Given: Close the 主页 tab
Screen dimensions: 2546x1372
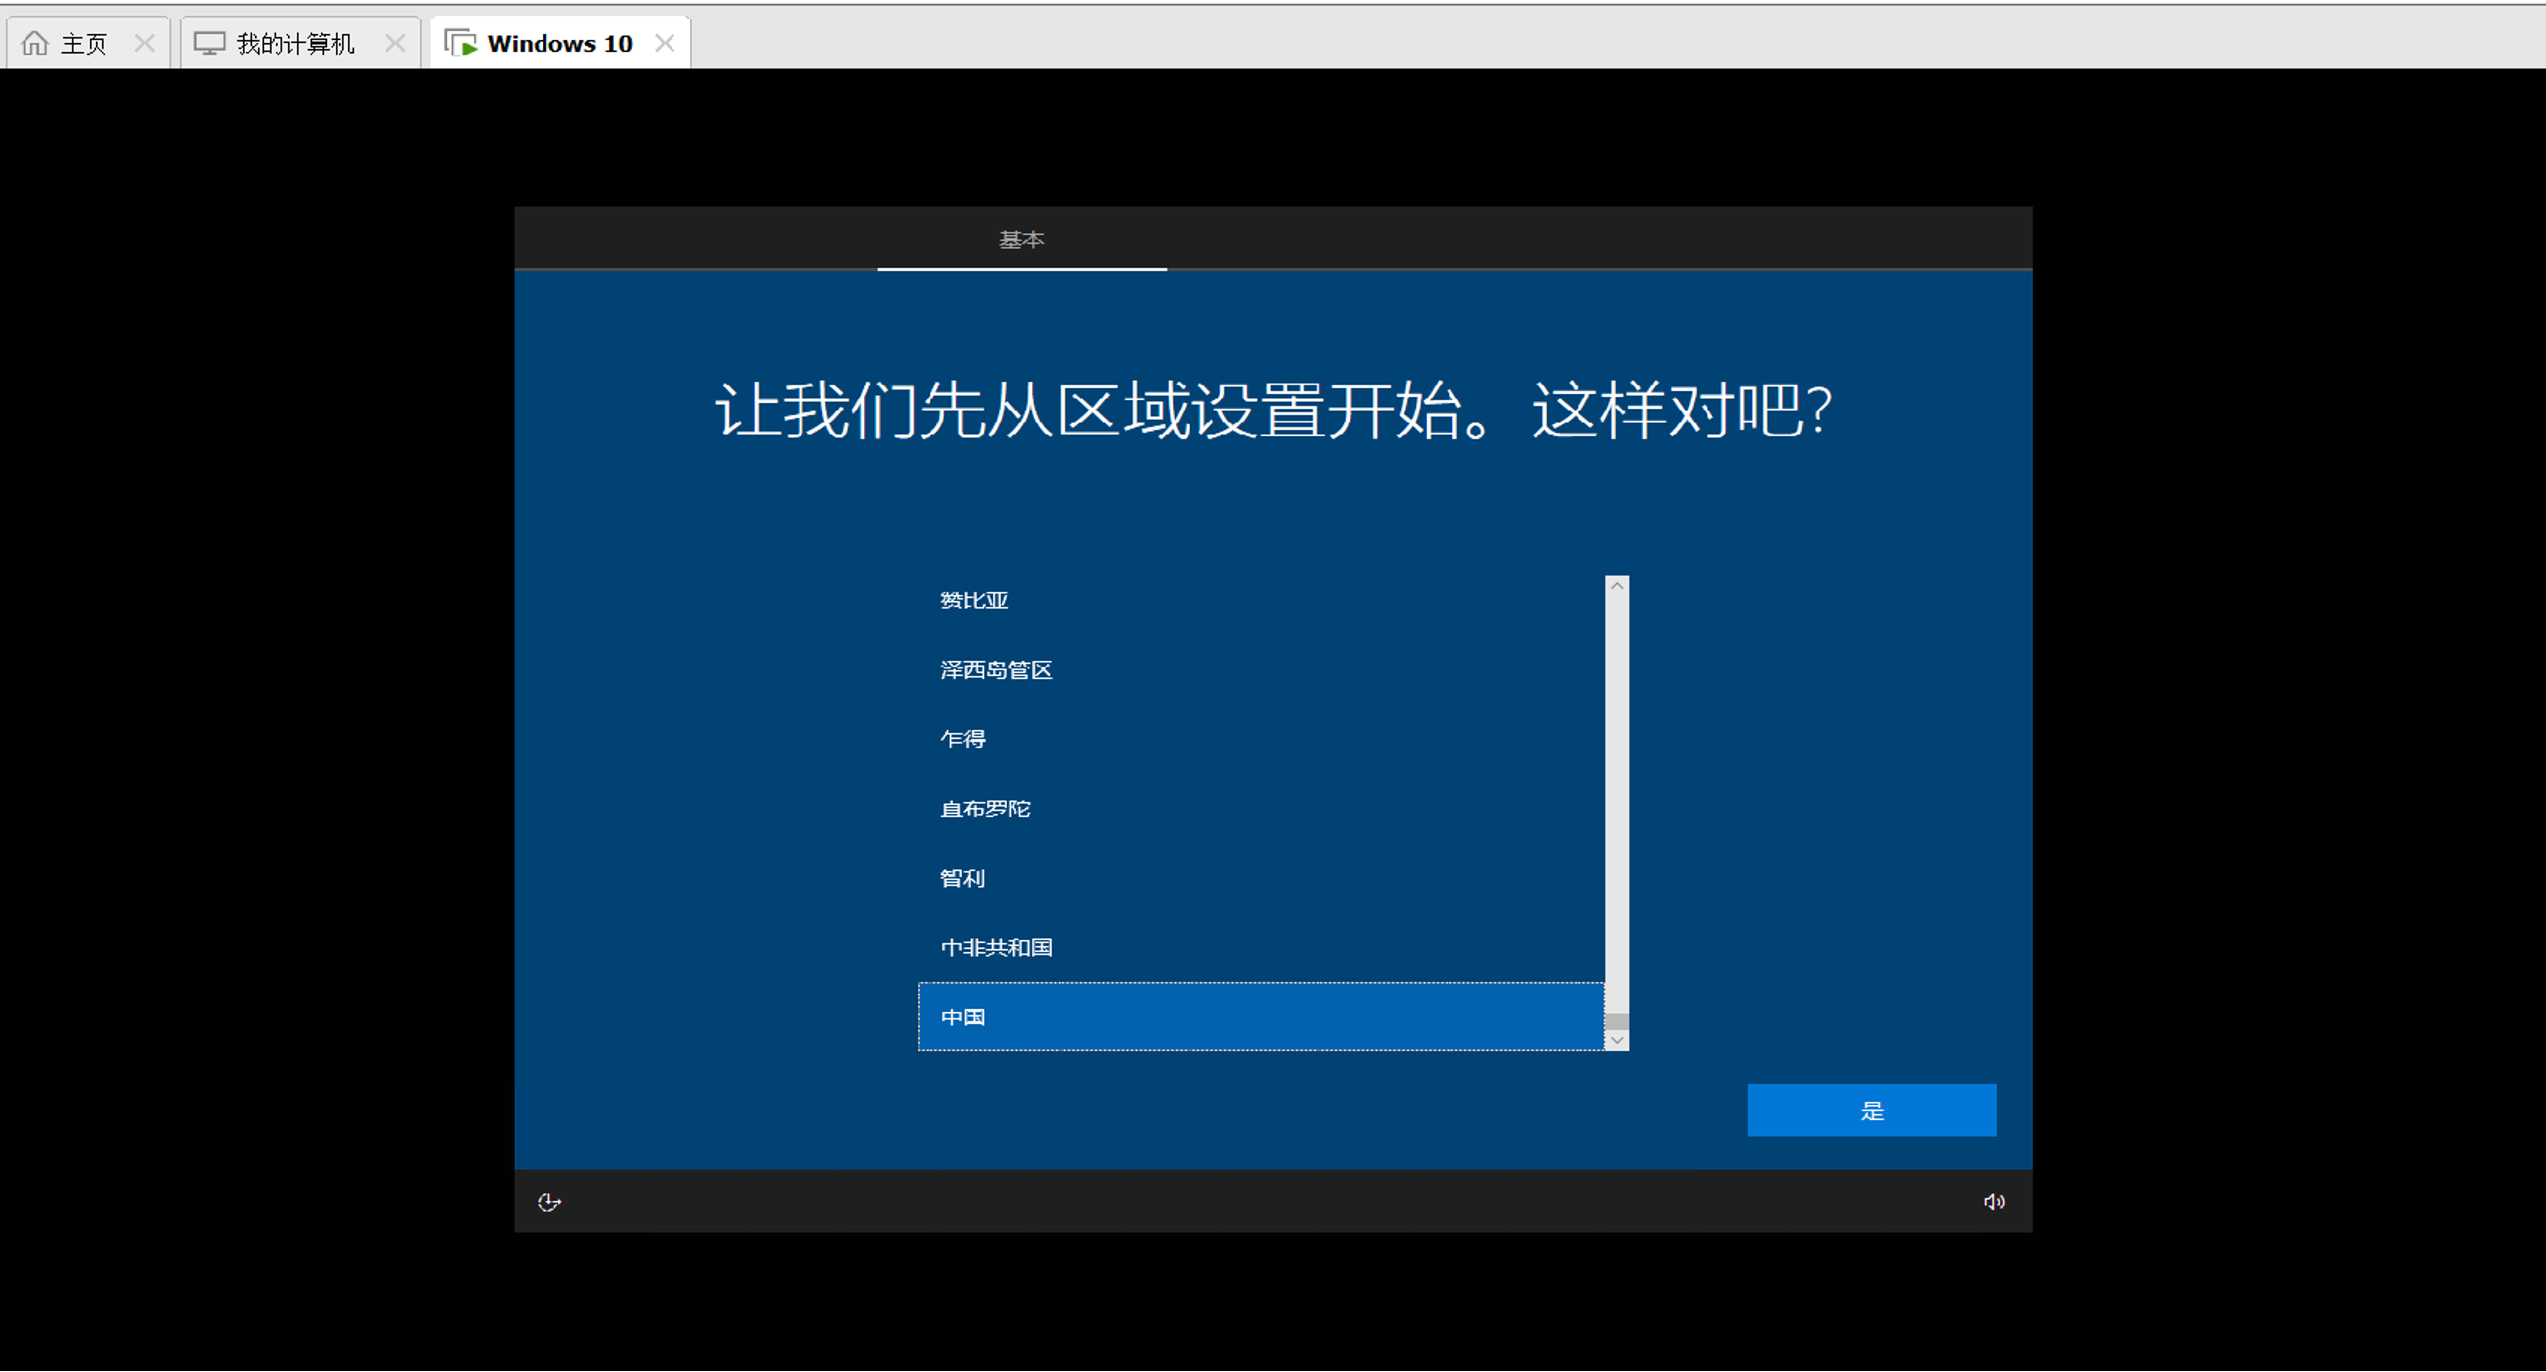Looking at the screenshot, I should [x=144, y=43].
